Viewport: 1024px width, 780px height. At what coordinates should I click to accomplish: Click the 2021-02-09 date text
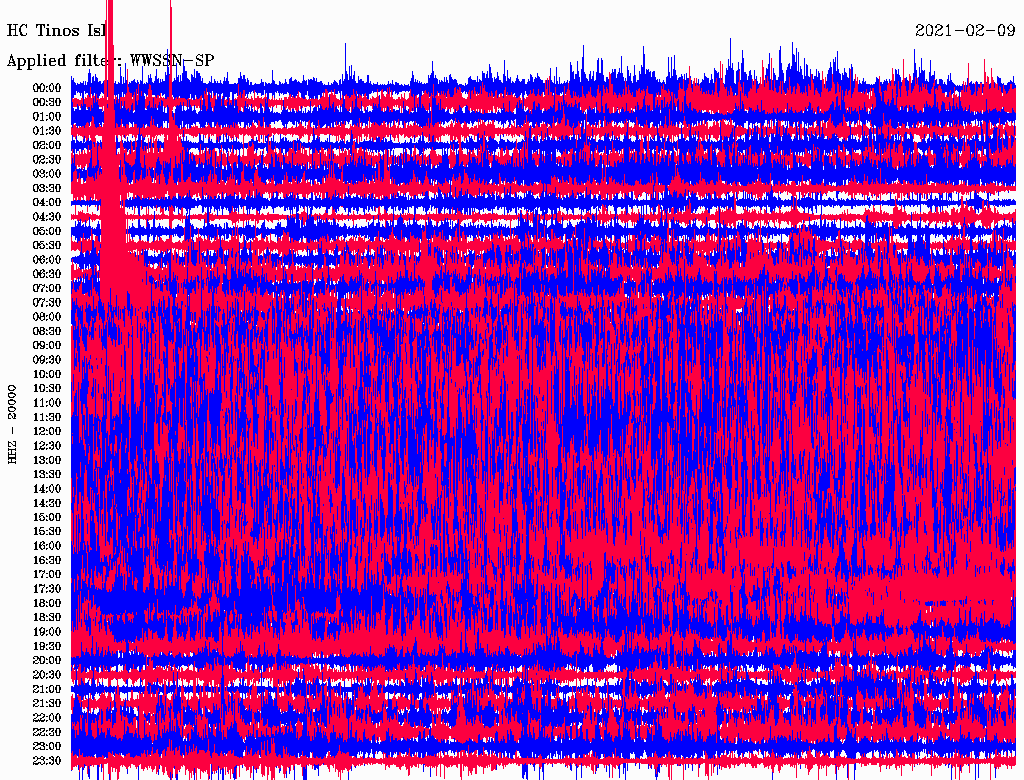(x=964, y=30)
